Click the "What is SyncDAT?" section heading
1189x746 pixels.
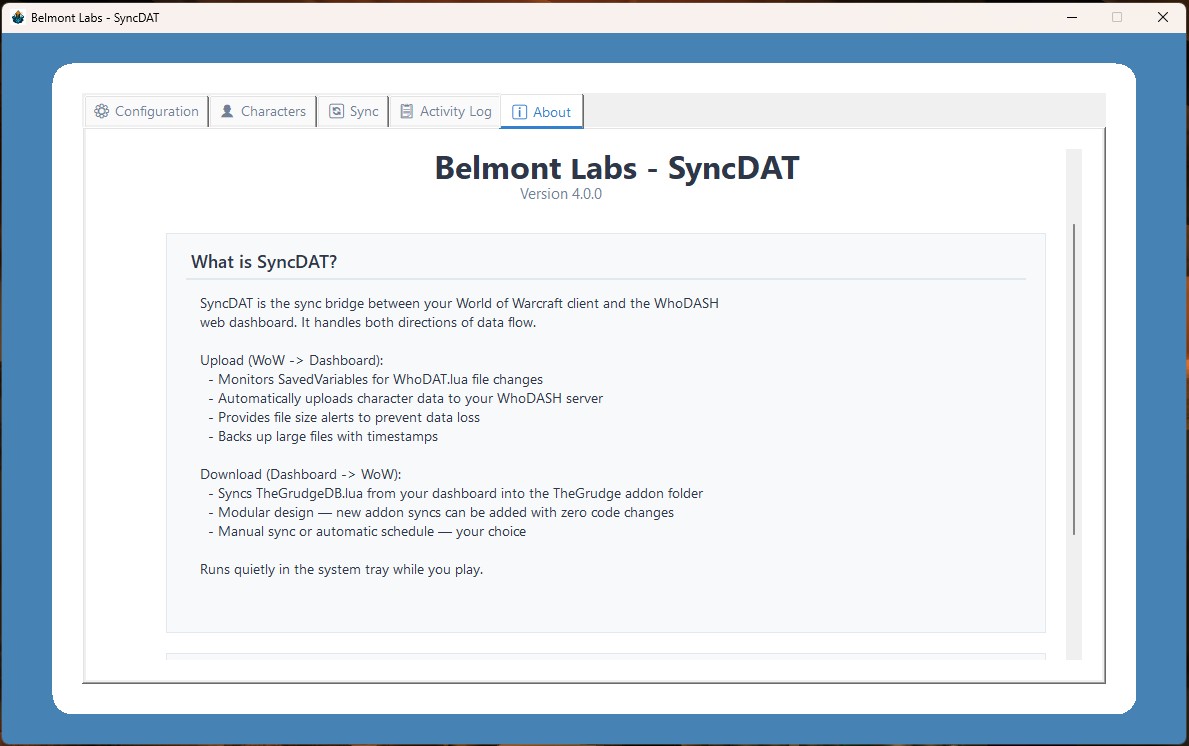(264, 262)
